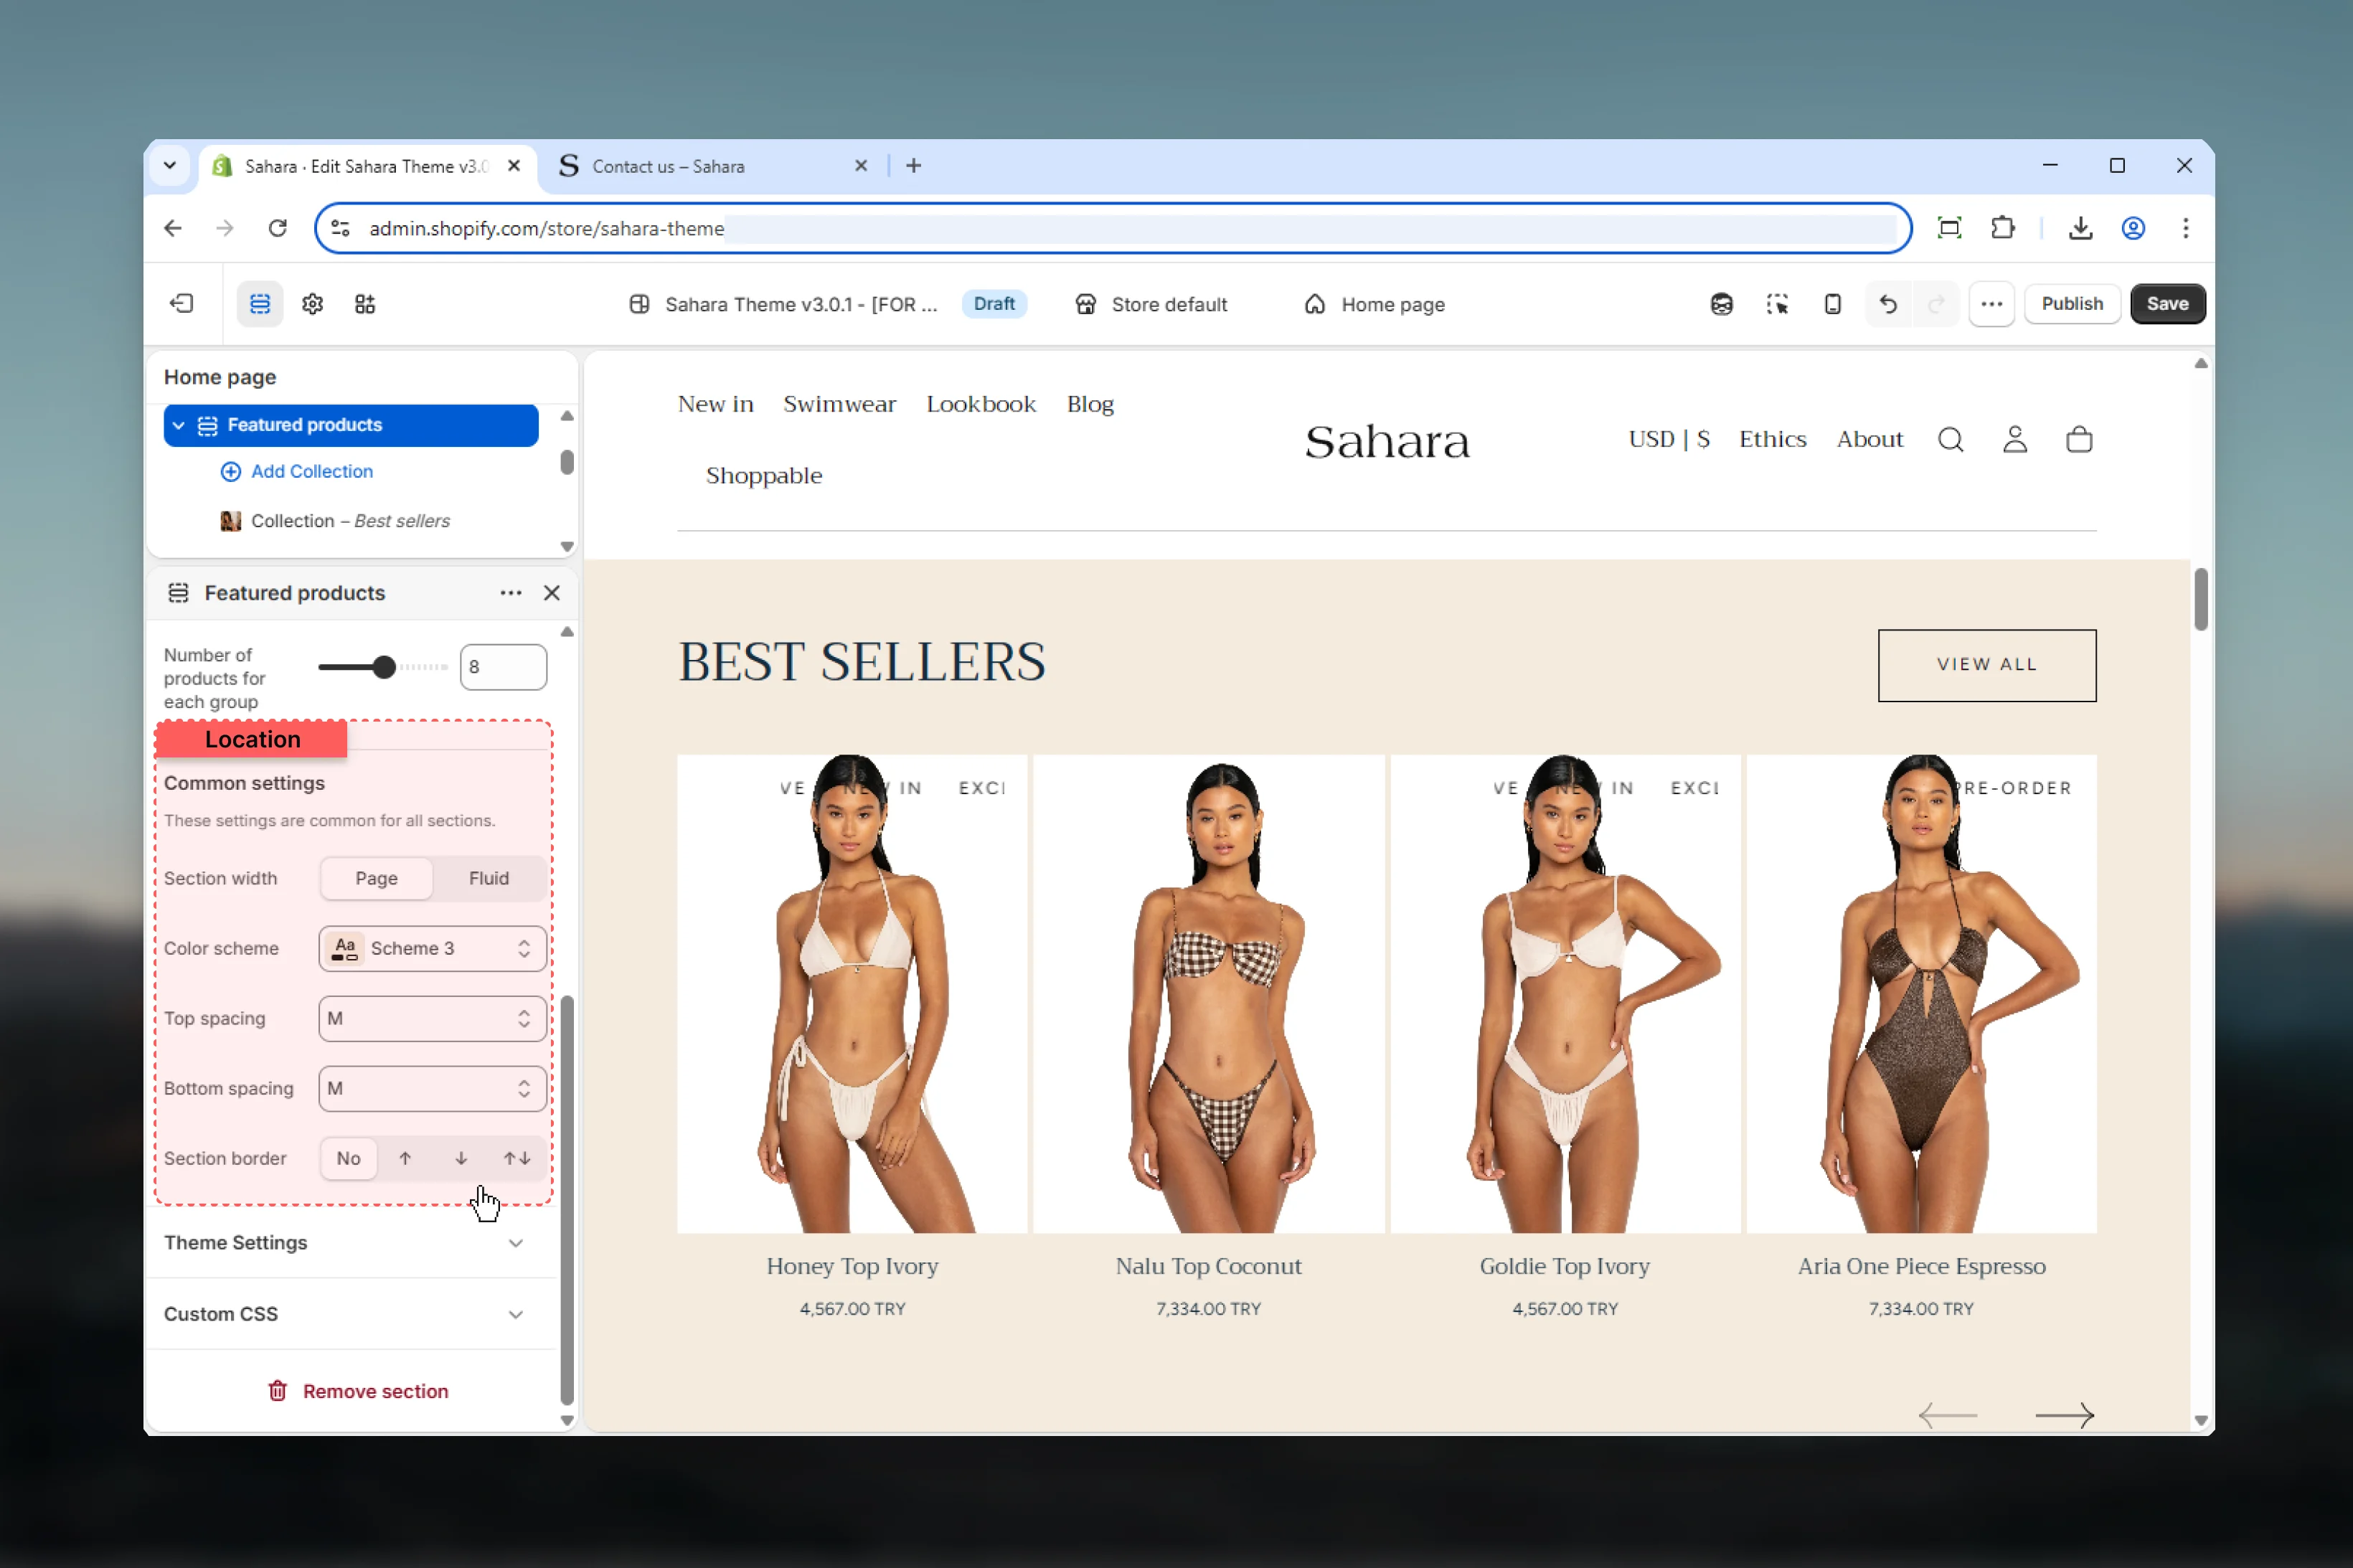Collapse the Featured products tree item
The width and height of the screenshot is (2353, 1568).
click(x=178, y=425)
